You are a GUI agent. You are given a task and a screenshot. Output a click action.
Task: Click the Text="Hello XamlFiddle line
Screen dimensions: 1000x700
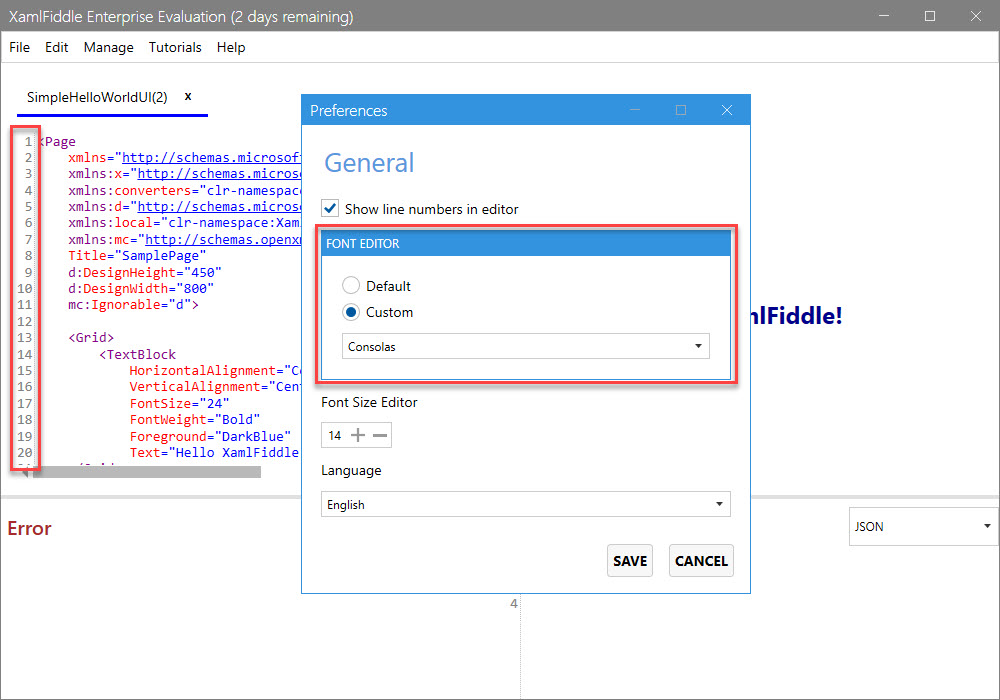214,453
